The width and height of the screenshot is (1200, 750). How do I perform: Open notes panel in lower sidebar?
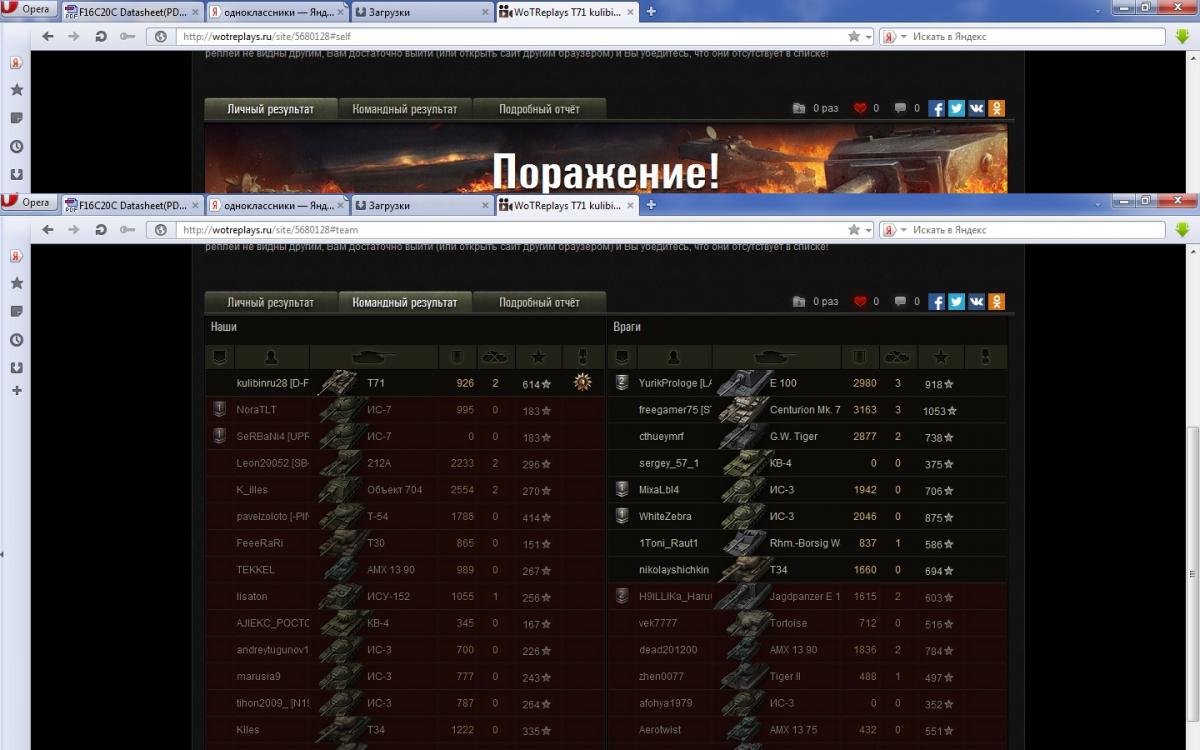pyautogui.click(x=16, y=312)
